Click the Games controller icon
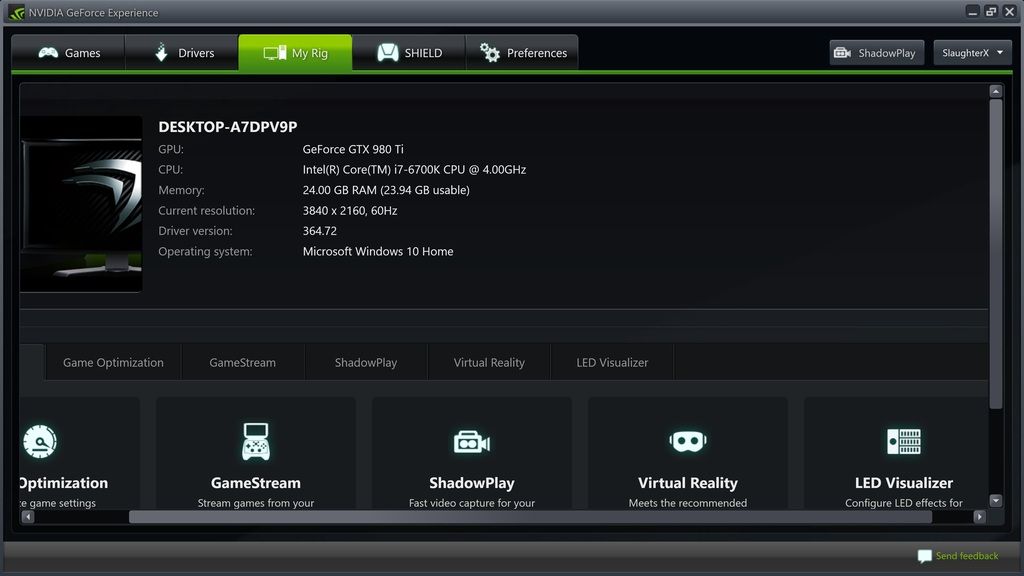 (x=48, y=53)
